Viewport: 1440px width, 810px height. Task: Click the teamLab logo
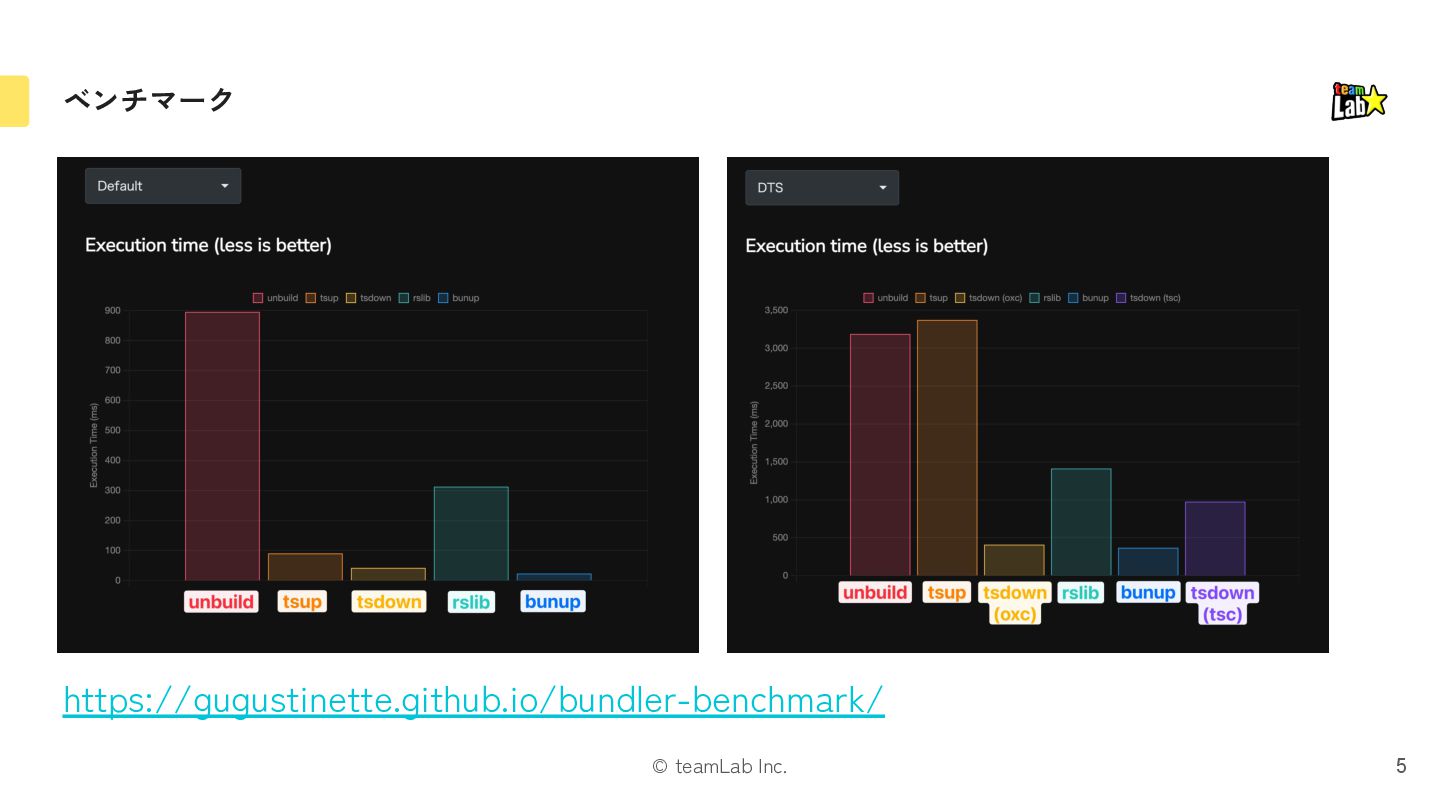(x=1359, y=101)
